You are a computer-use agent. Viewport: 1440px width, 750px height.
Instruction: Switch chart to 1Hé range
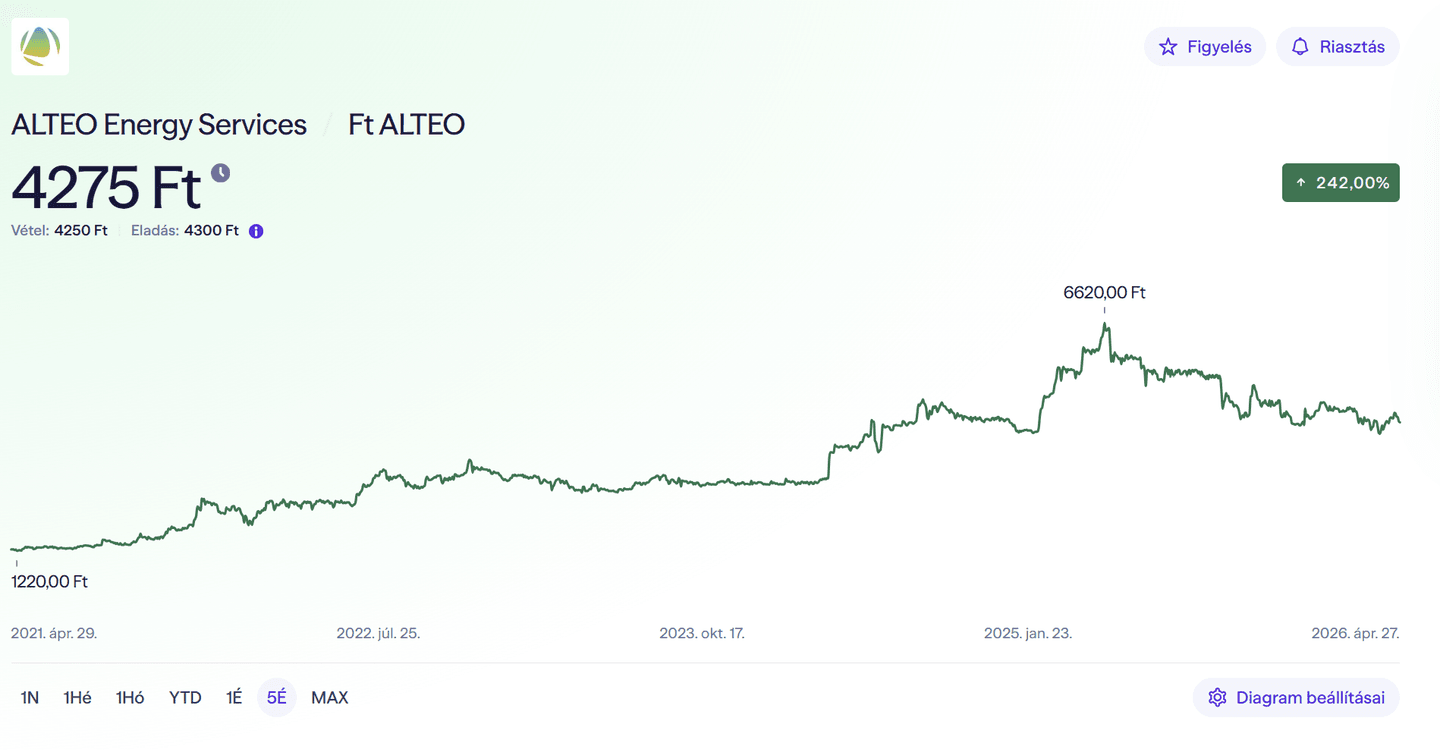77,698
